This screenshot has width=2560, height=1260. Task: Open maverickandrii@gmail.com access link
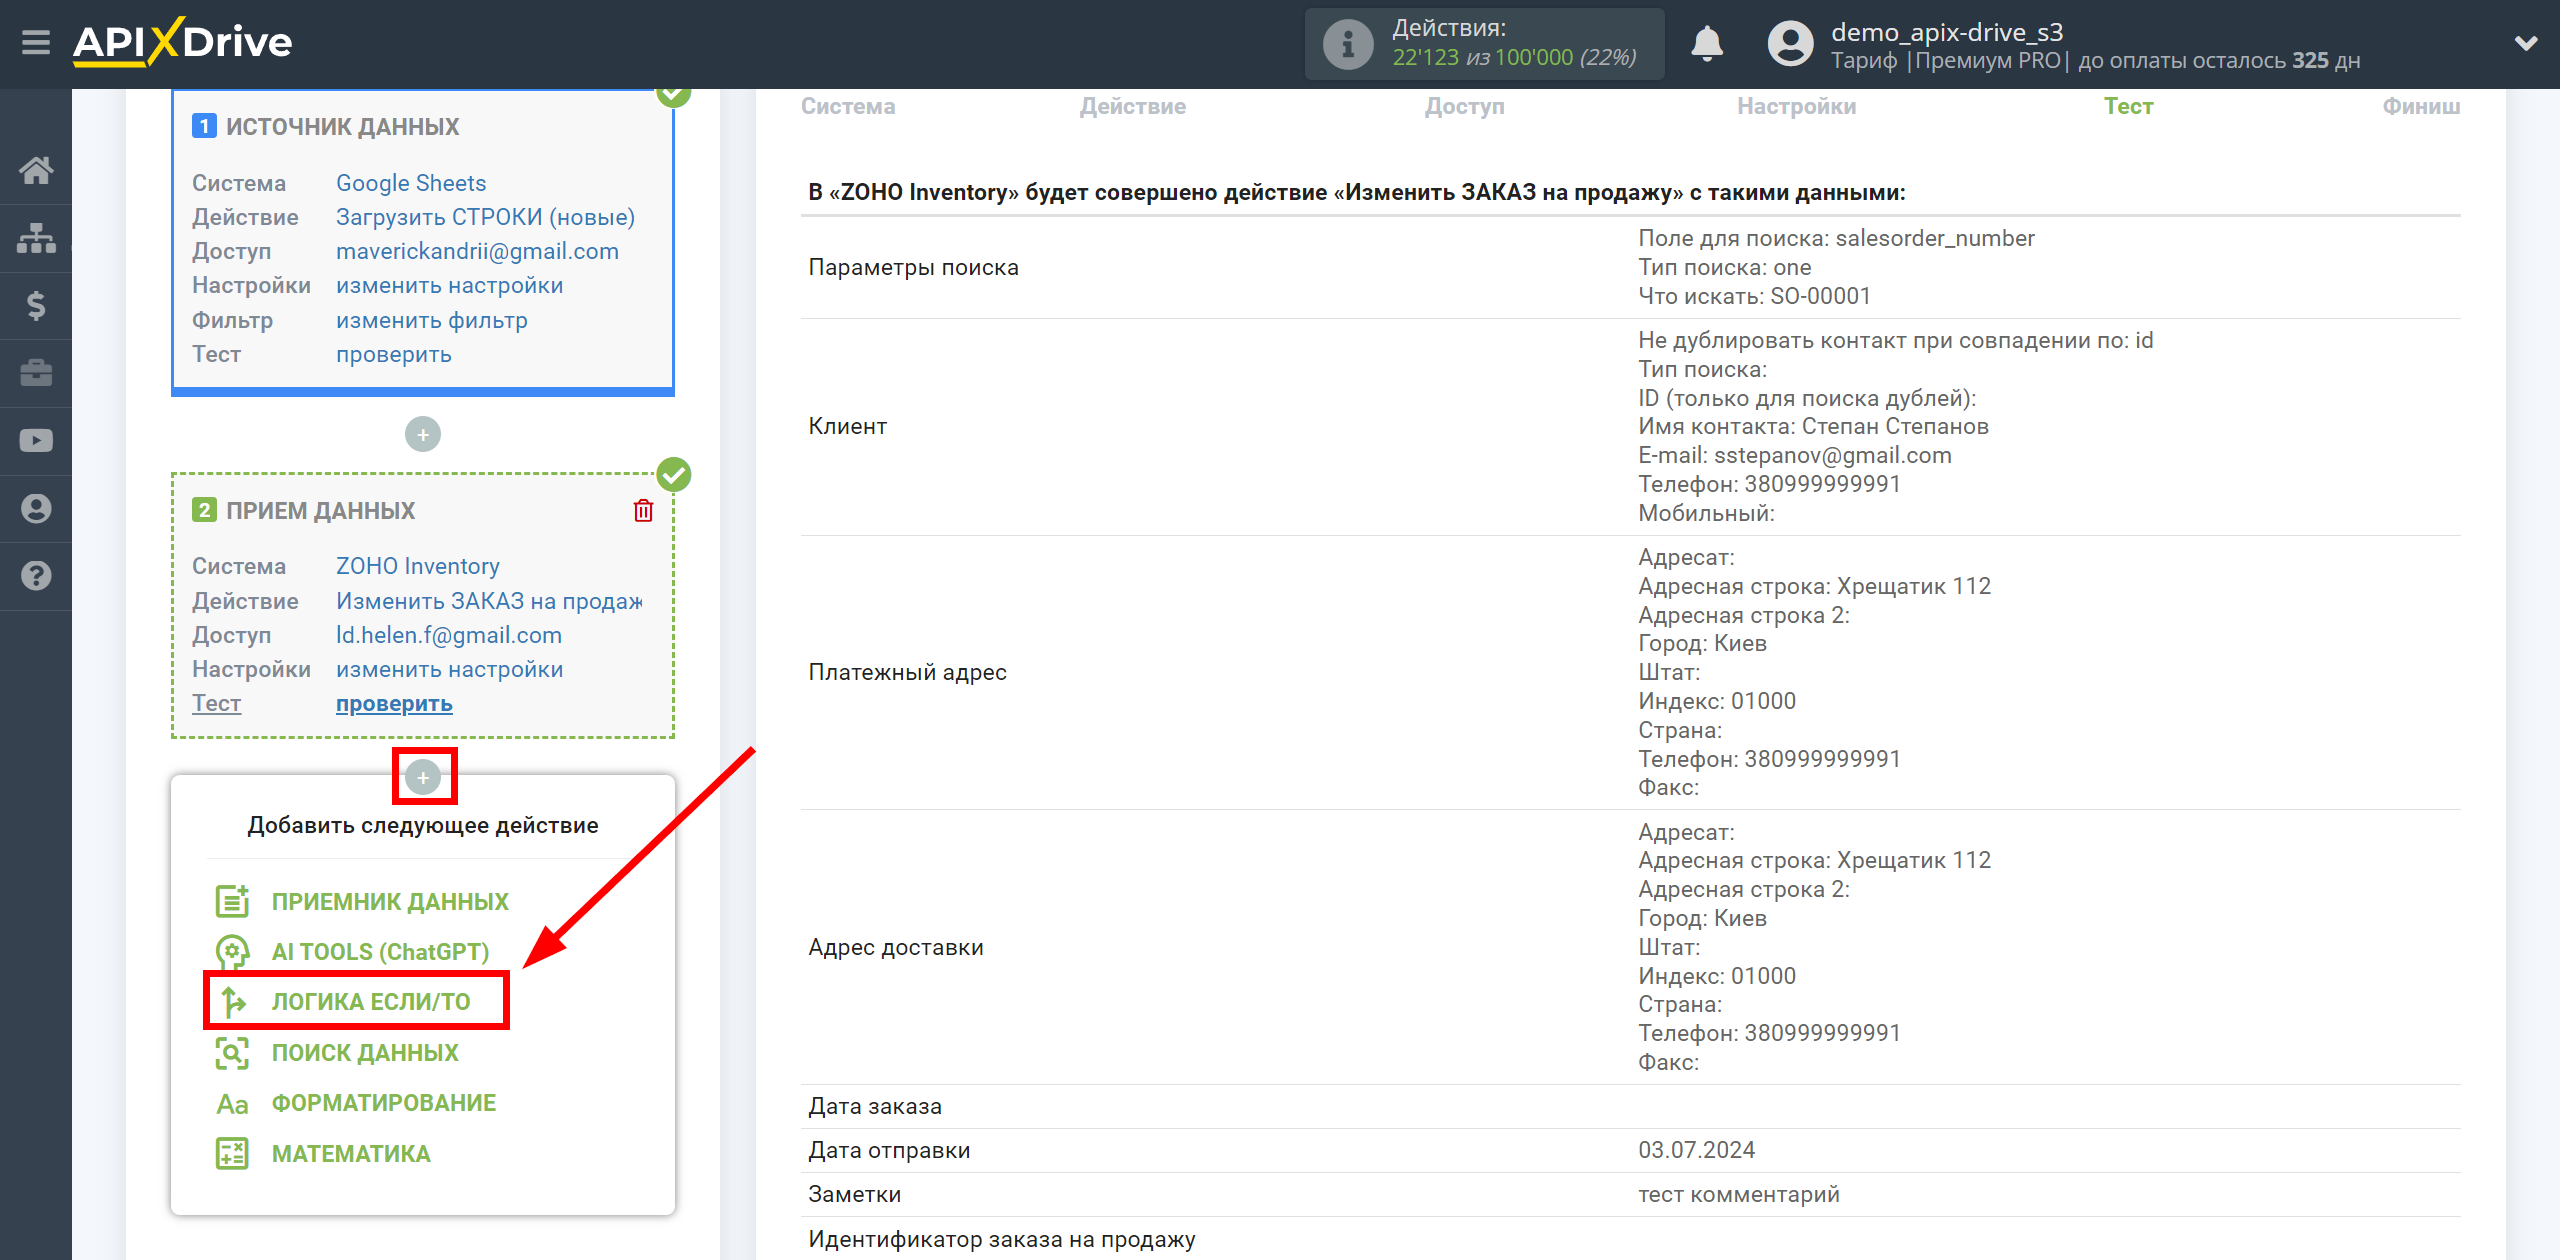point(477,251)
